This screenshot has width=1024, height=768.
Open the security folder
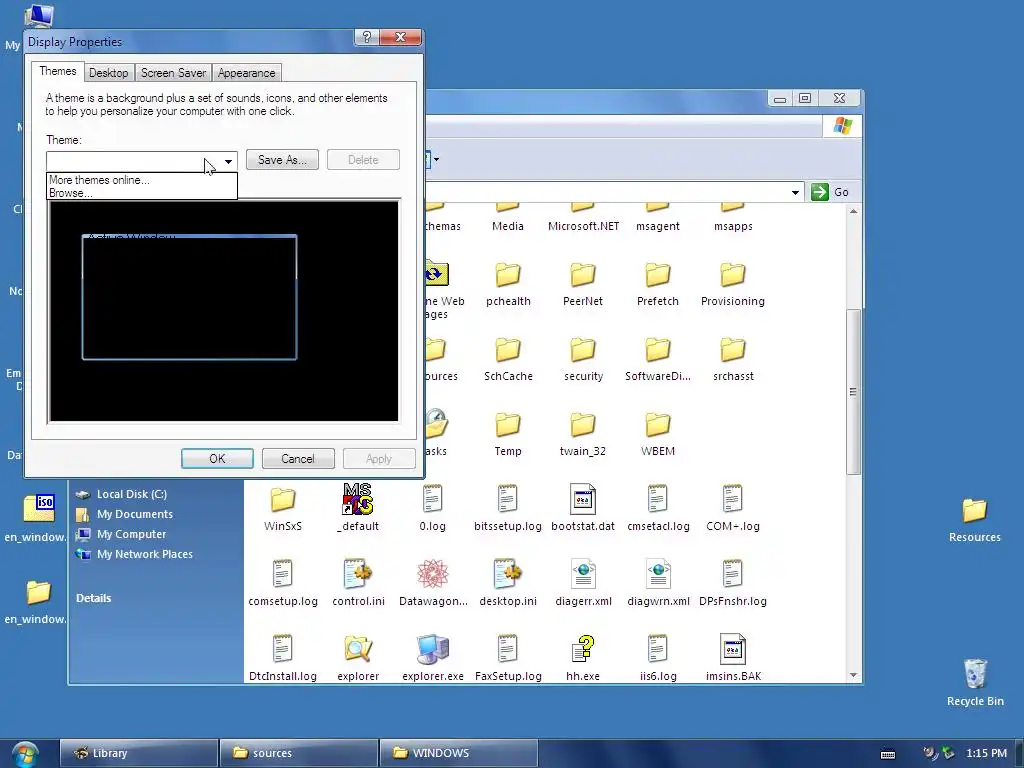tap(583, 360)
